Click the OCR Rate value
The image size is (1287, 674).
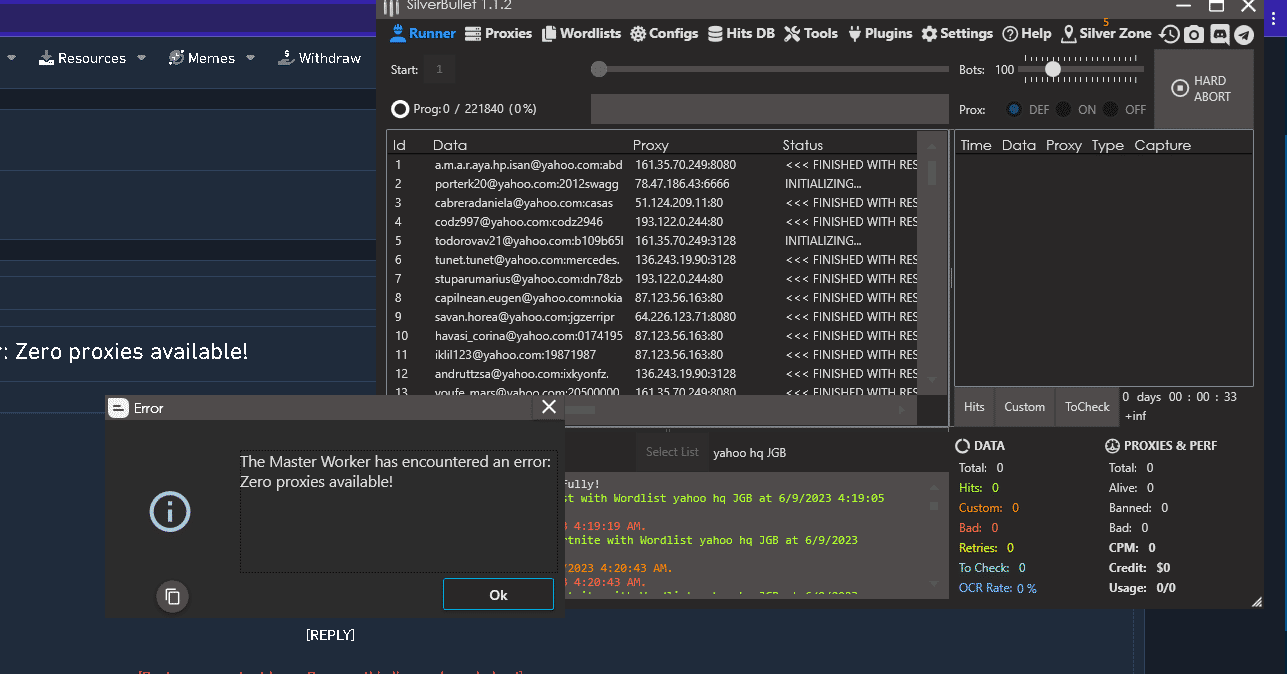point(1027,589)
